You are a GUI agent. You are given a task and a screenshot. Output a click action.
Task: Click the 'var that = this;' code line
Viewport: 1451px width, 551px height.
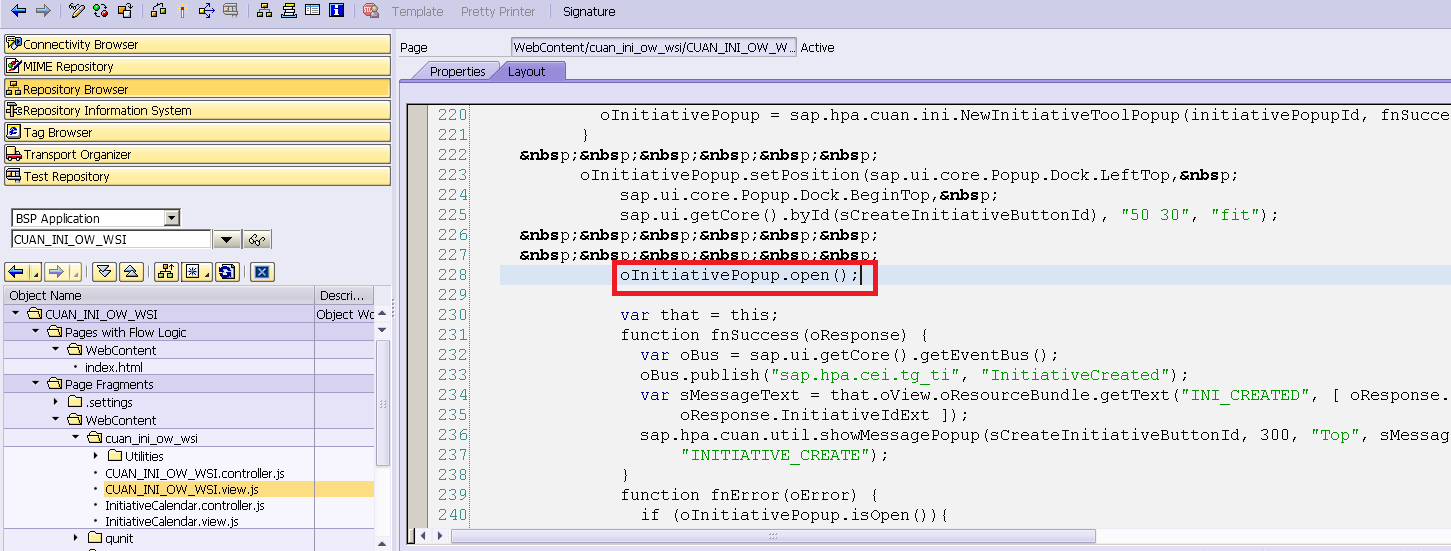[698, 315]
